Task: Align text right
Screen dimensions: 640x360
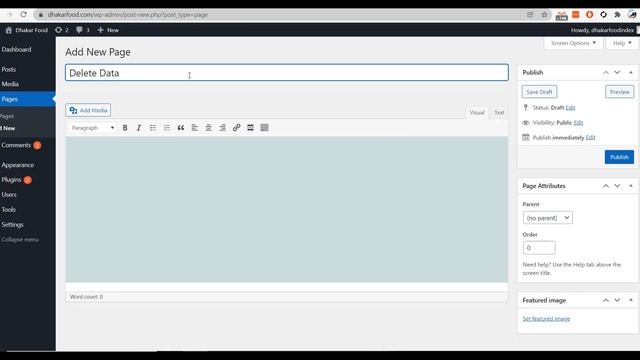Action: tap(222, 128)
